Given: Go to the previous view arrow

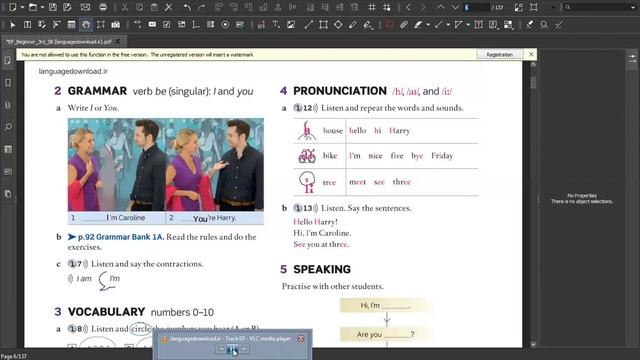Looking at the screenshot, I should 408,7.
